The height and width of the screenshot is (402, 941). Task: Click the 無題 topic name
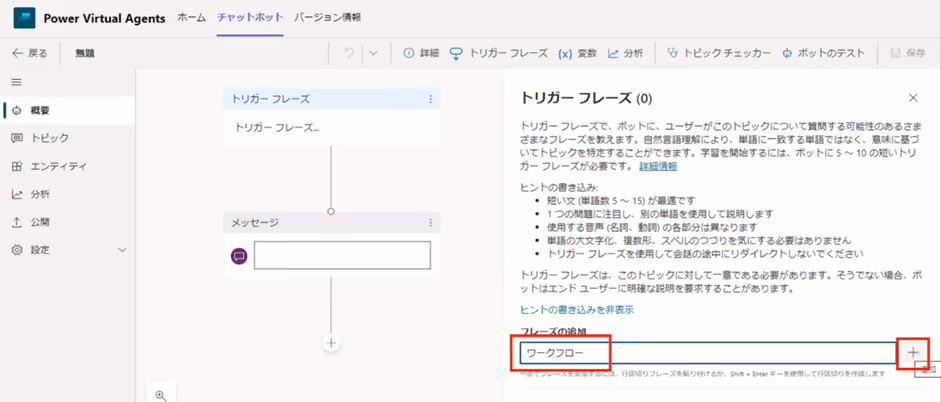click(x=85, y=53)
